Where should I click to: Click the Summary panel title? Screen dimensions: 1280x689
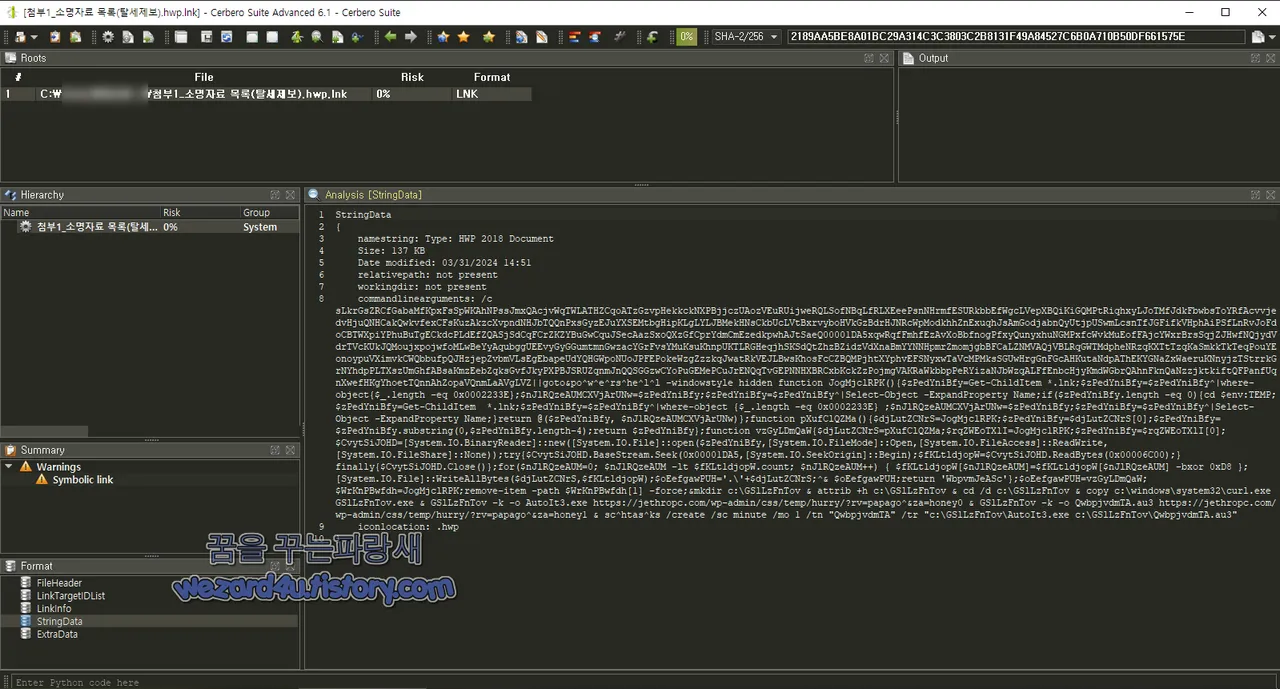coord(42,450)
